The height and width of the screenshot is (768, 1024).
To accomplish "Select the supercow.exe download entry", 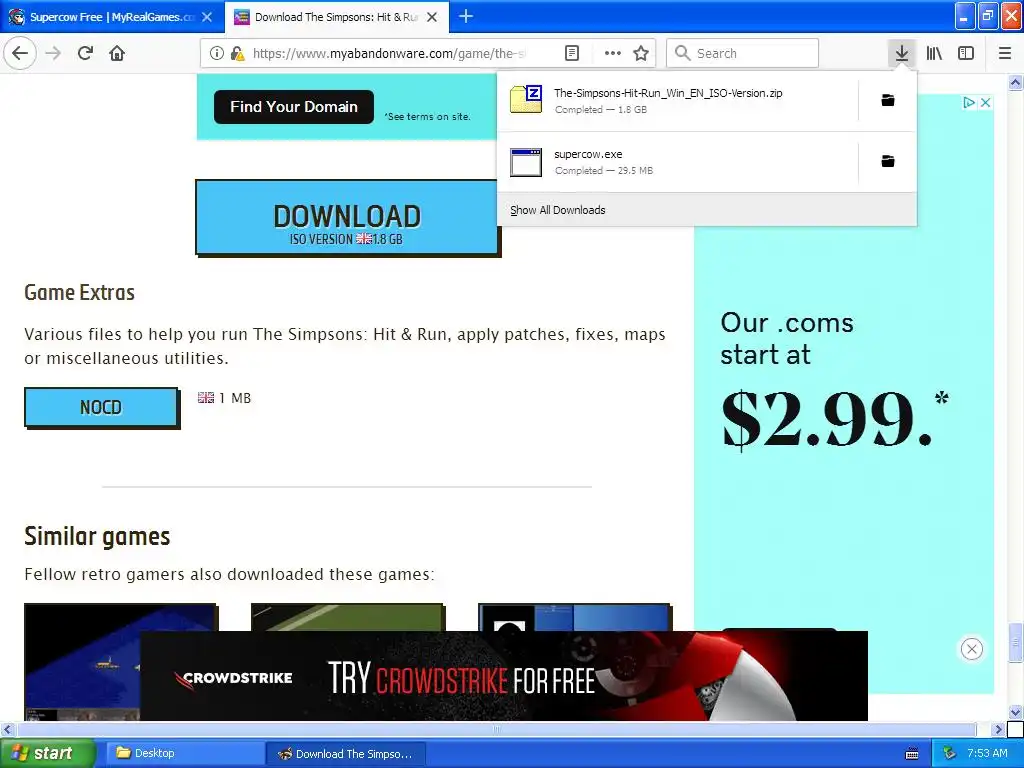I will [677, 161].
